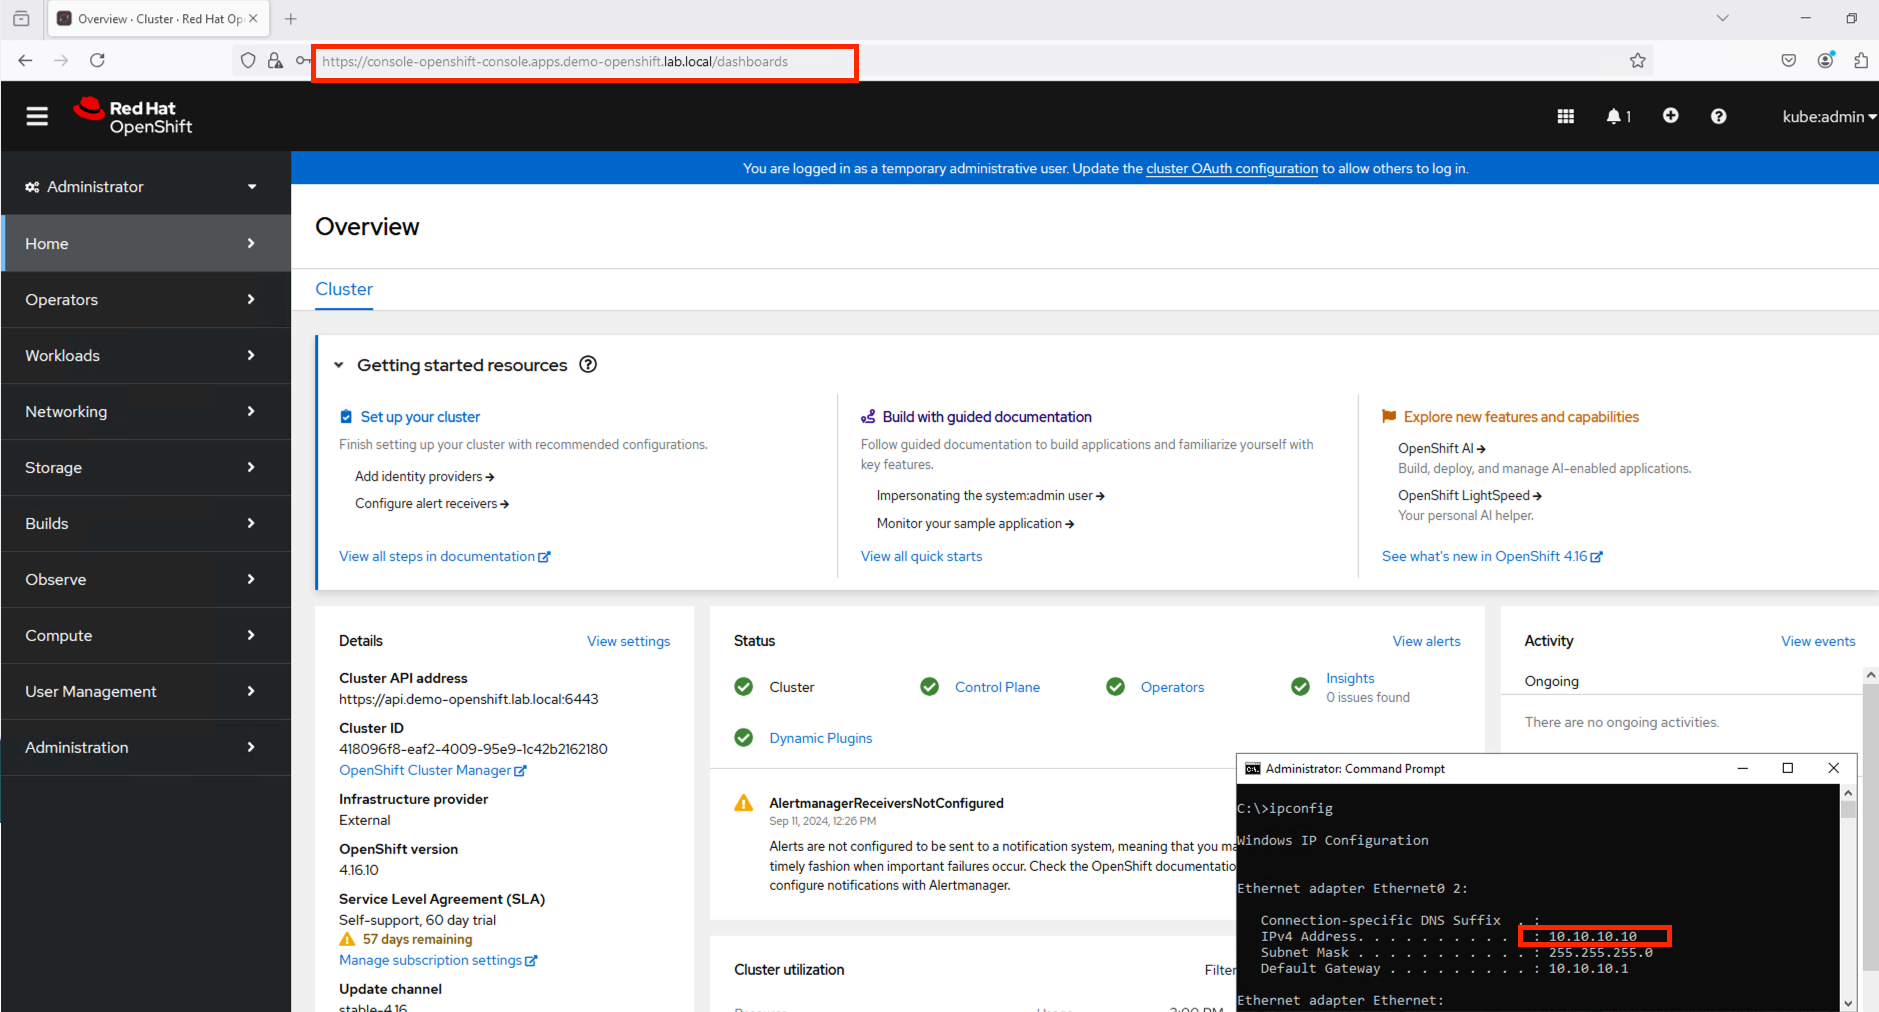Open the OpenShift AI link
Viewport: 1879px width, 1012px height.
coord(1441,449)
